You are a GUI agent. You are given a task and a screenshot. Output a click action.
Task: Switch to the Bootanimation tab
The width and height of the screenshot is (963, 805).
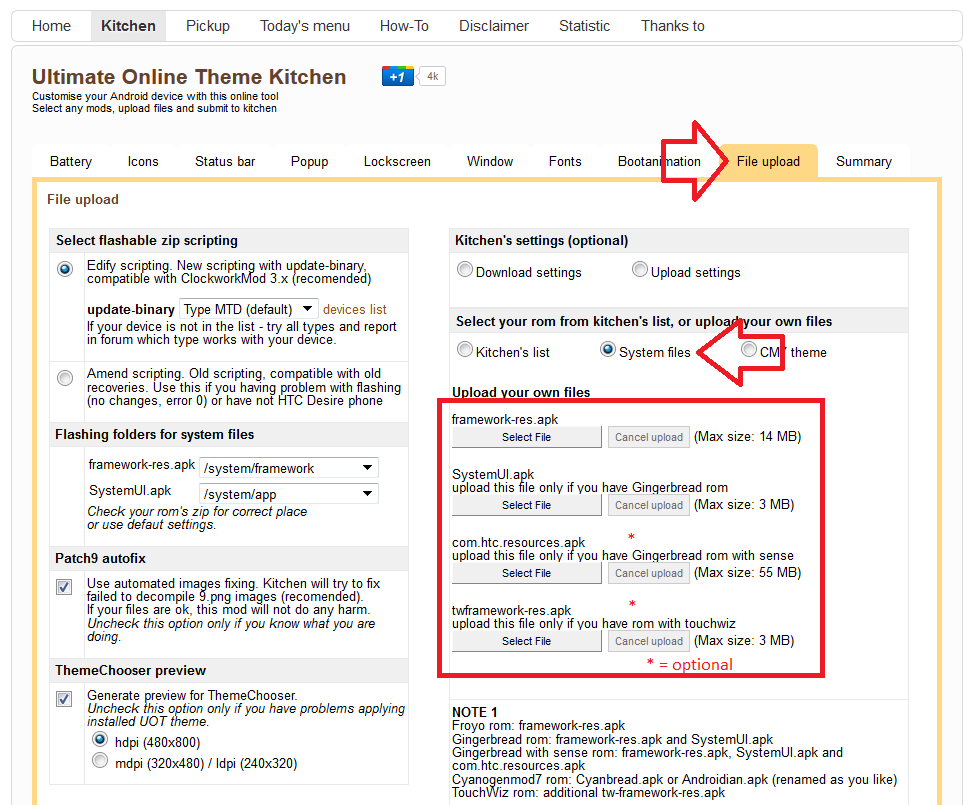[x=659, y=161]
